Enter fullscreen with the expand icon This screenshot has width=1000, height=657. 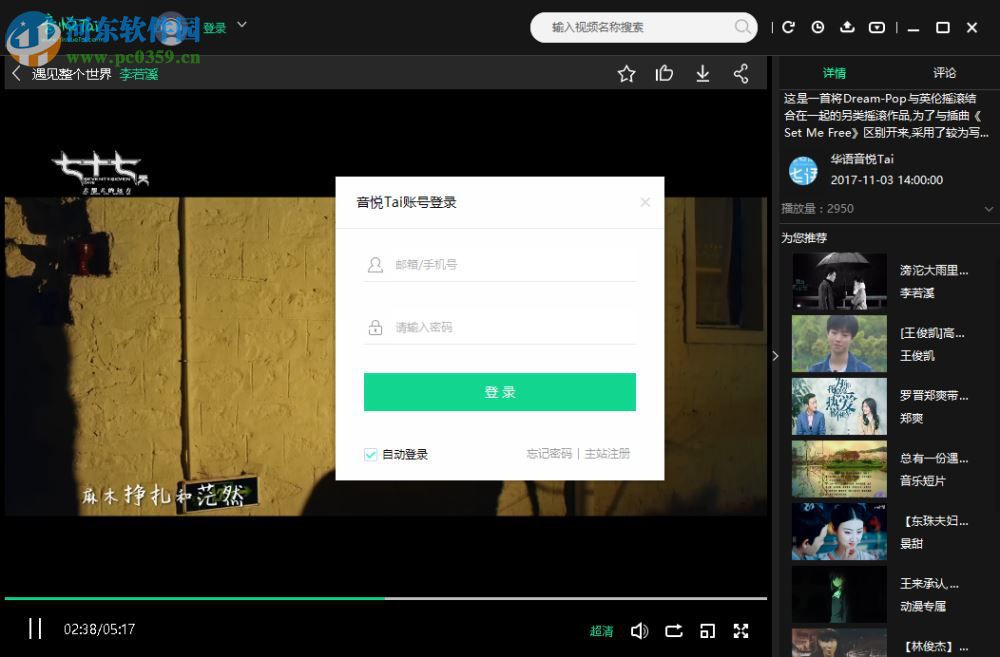point(741,631)
